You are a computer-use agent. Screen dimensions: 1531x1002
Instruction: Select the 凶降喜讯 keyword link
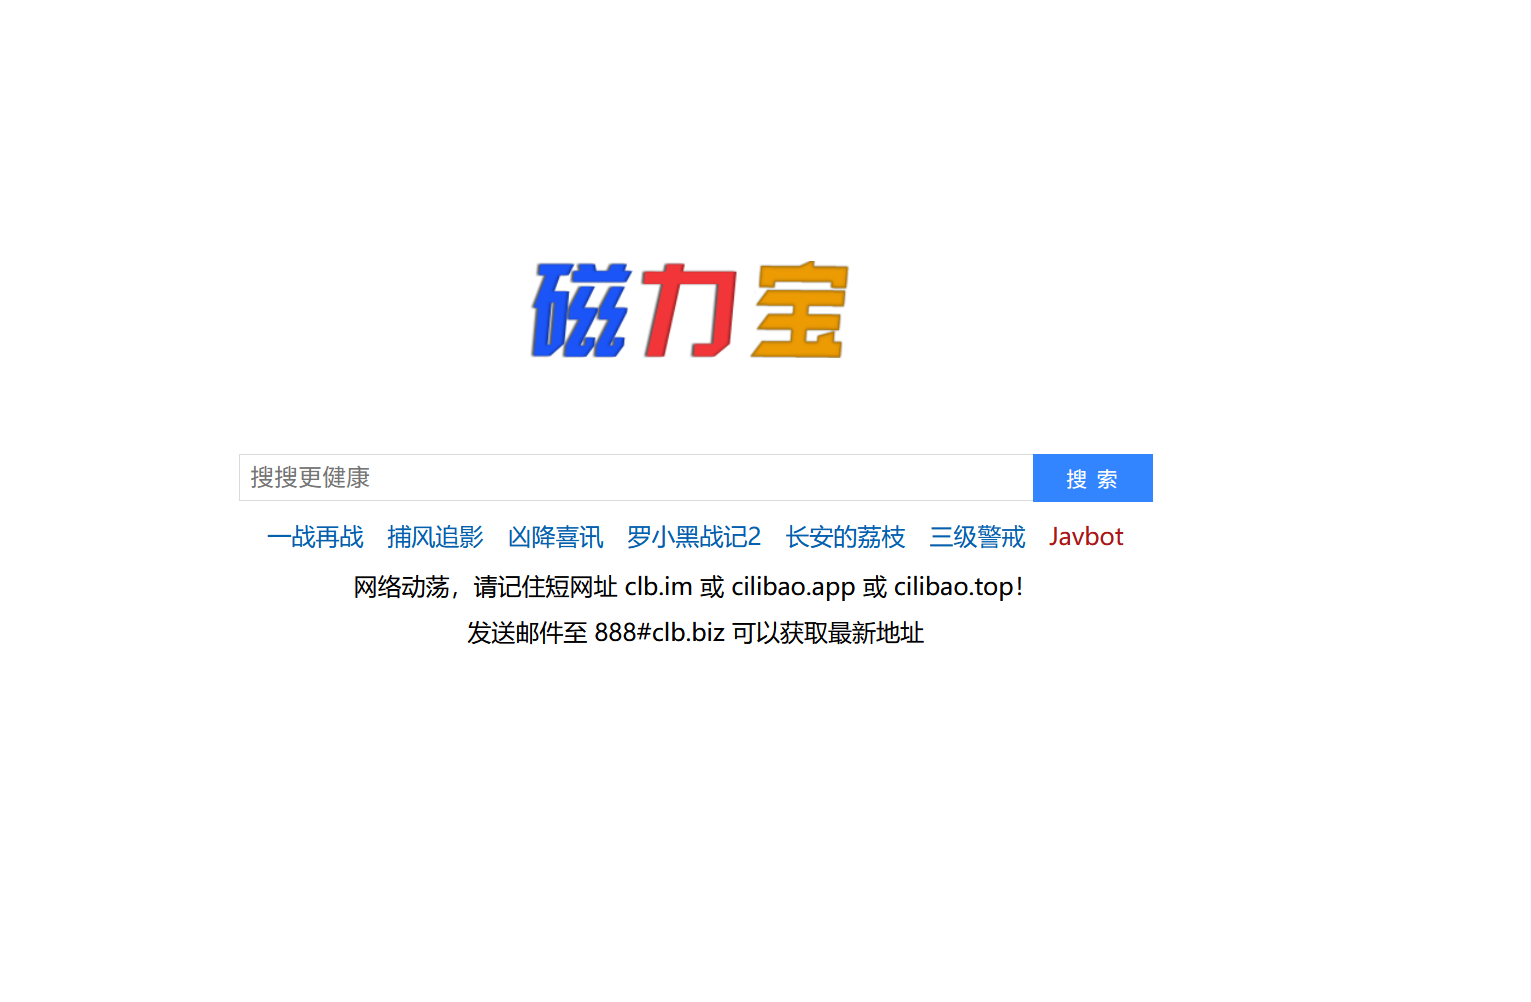(555, 537)
